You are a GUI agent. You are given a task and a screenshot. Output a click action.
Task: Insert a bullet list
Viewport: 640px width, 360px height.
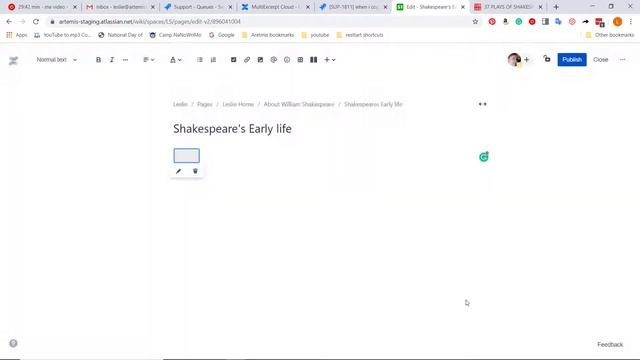click(x=200, y=60)
